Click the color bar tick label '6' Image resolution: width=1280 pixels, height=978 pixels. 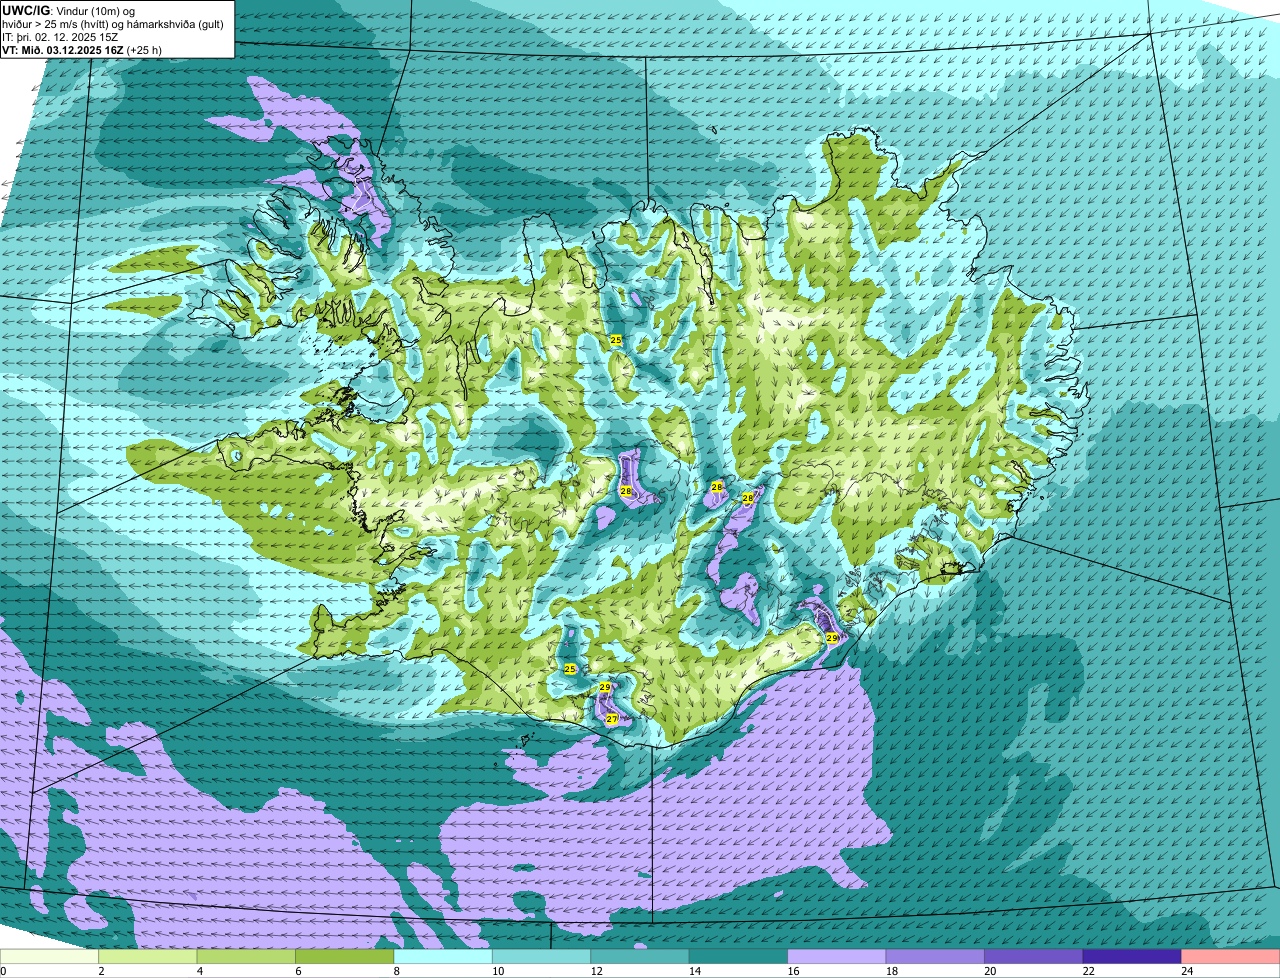pos(298,971)
